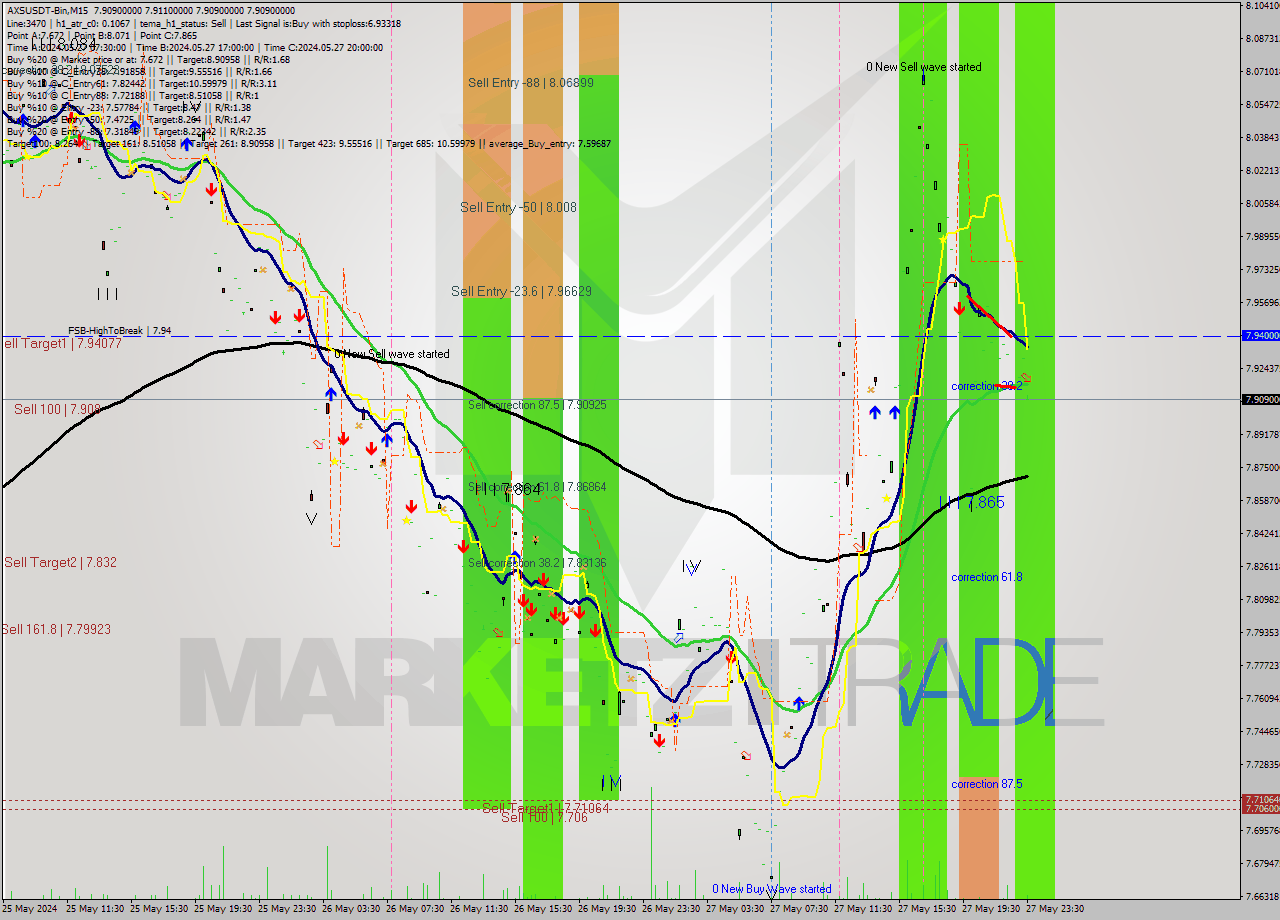Screen dimensions: 1280x920
Task: Click the blue 'I I I 7.865' wave label
Action: pos(971,502)
